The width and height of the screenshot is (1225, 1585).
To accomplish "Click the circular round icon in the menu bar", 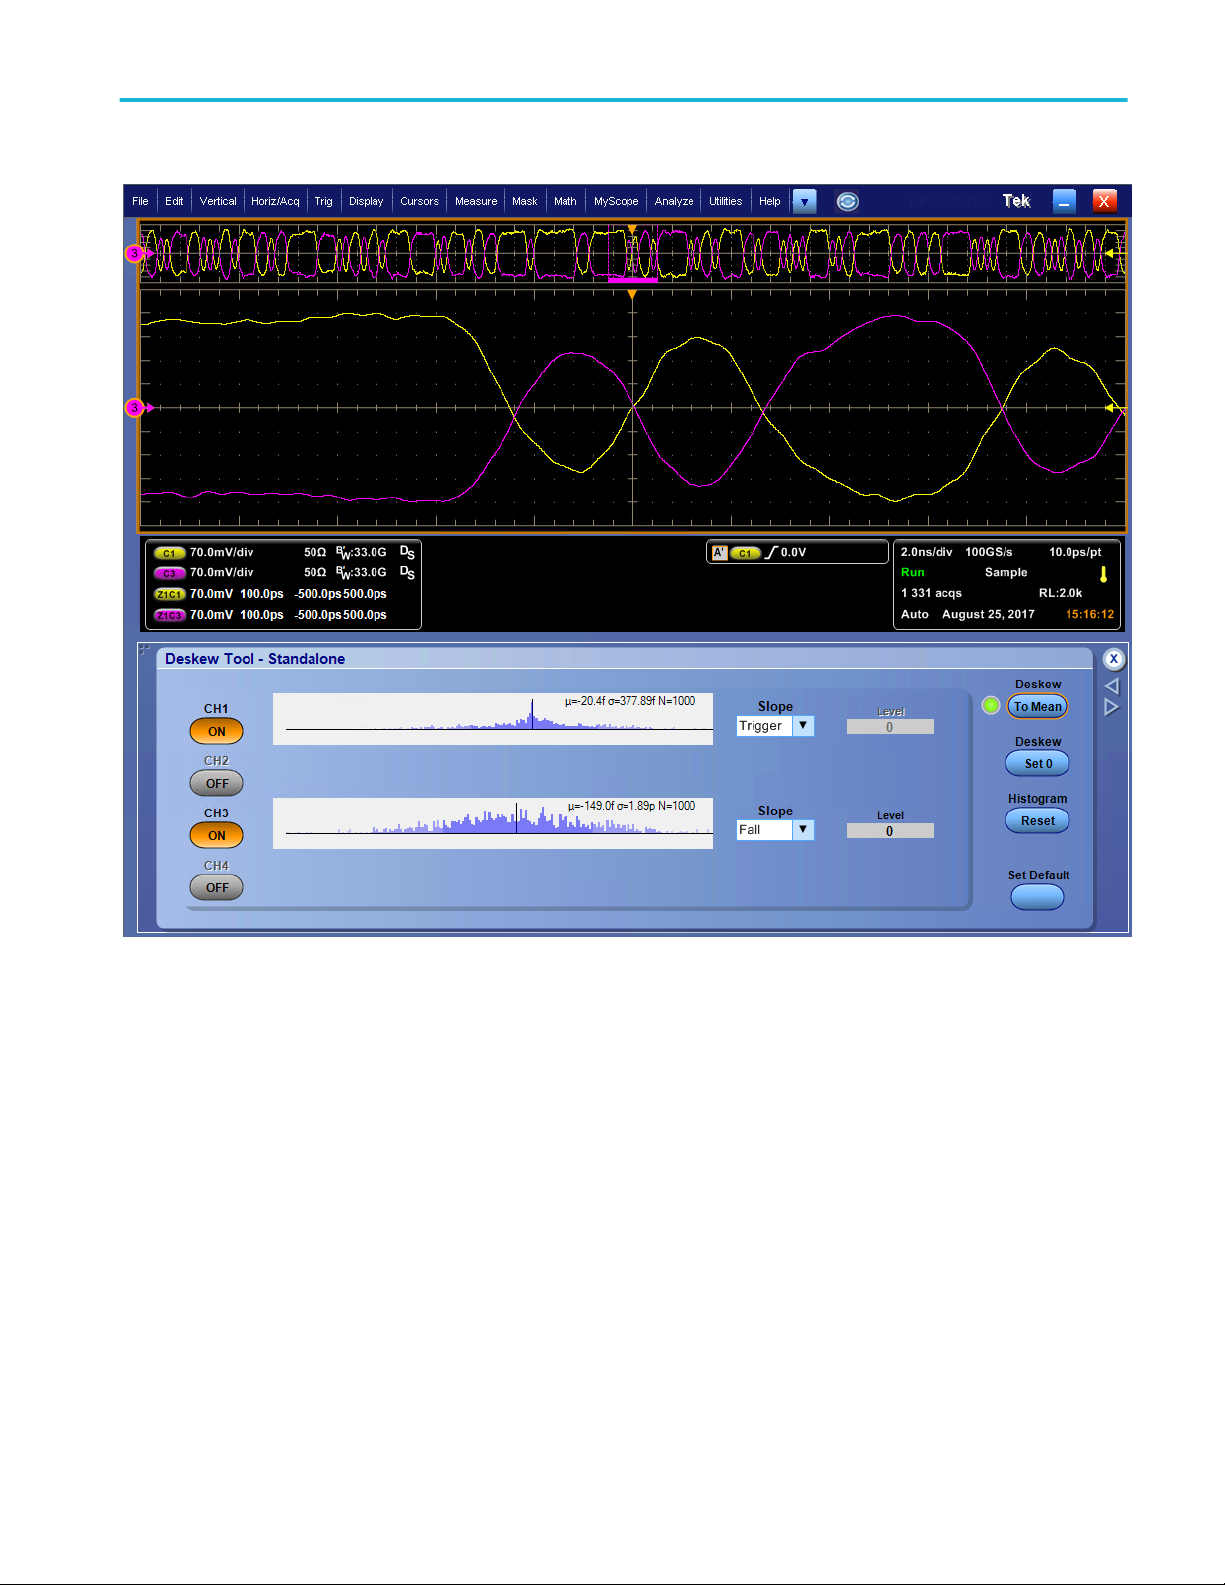I will [847, 201].
